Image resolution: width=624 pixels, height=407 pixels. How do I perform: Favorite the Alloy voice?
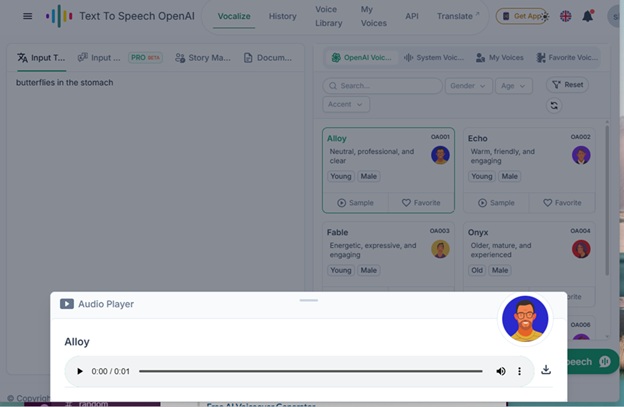(421, 203)
